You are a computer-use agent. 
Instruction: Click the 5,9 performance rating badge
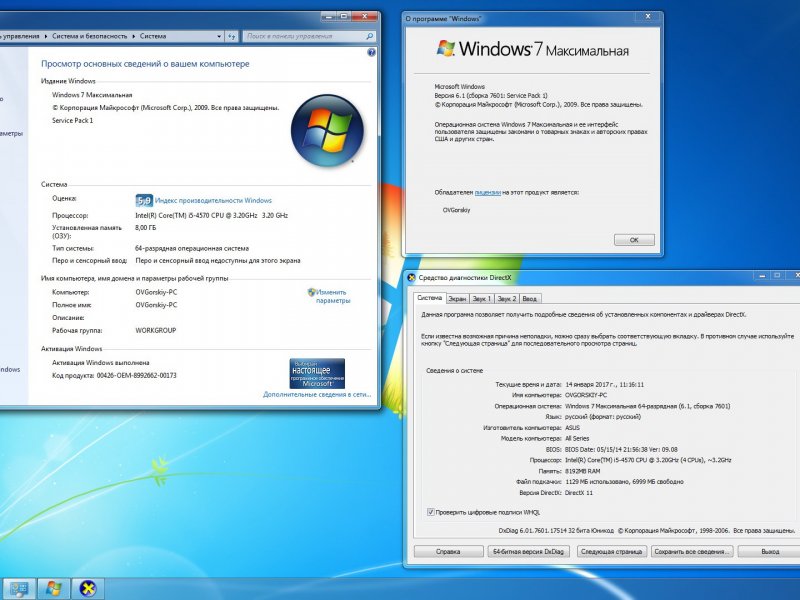point(144,201)
